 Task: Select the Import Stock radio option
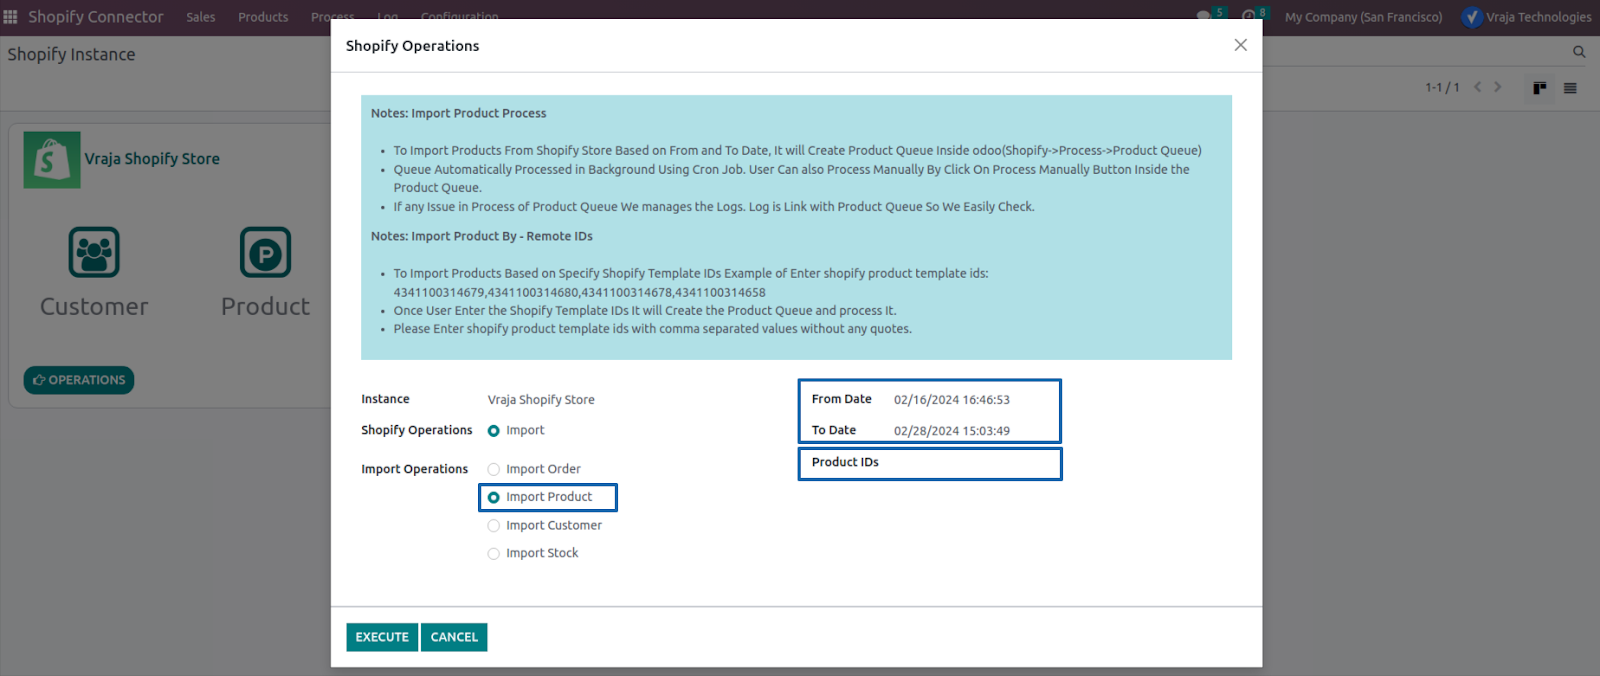tap(494, 554)
